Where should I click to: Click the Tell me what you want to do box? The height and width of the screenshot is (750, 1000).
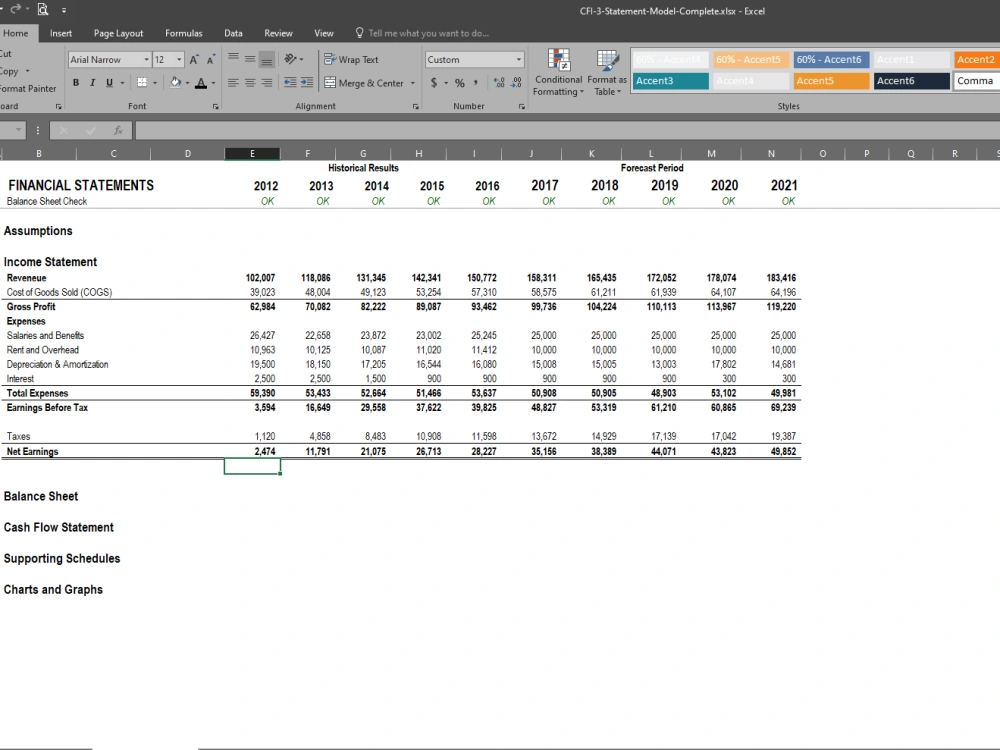click(x=423, y=32)
